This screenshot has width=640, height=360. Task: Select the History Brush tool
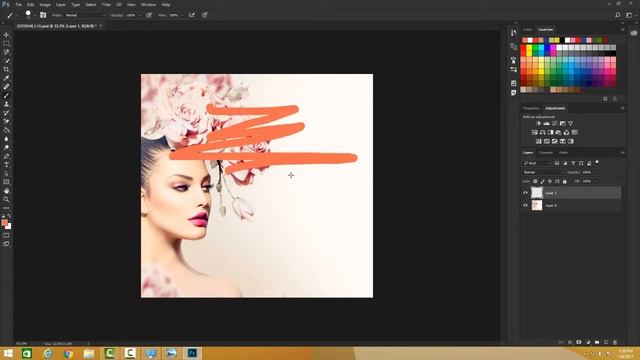pos(6,113)
